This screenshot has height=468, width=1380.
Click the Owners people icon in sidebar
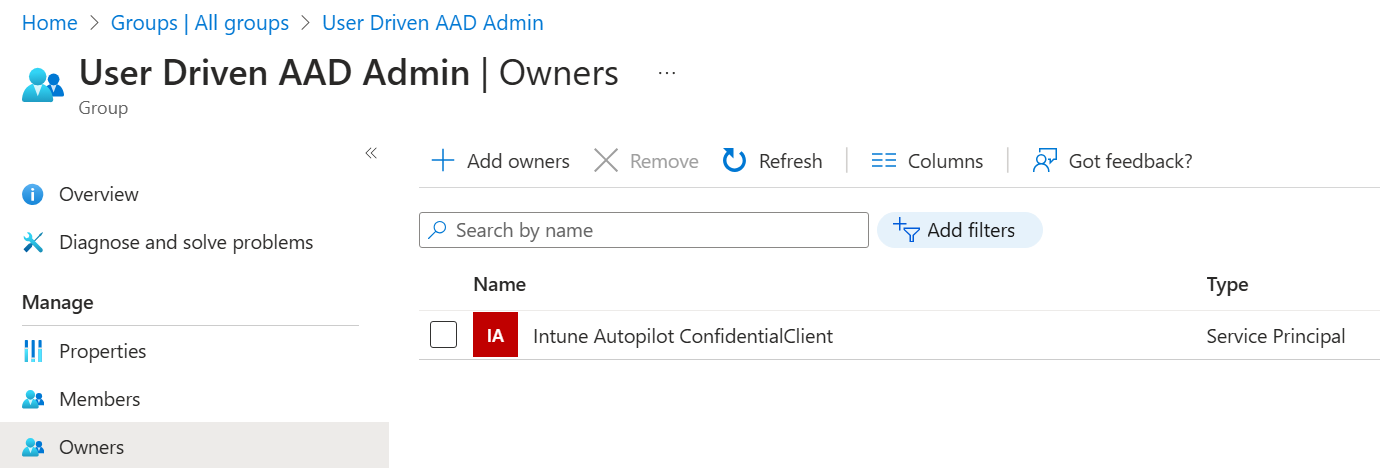pos(33,447)
